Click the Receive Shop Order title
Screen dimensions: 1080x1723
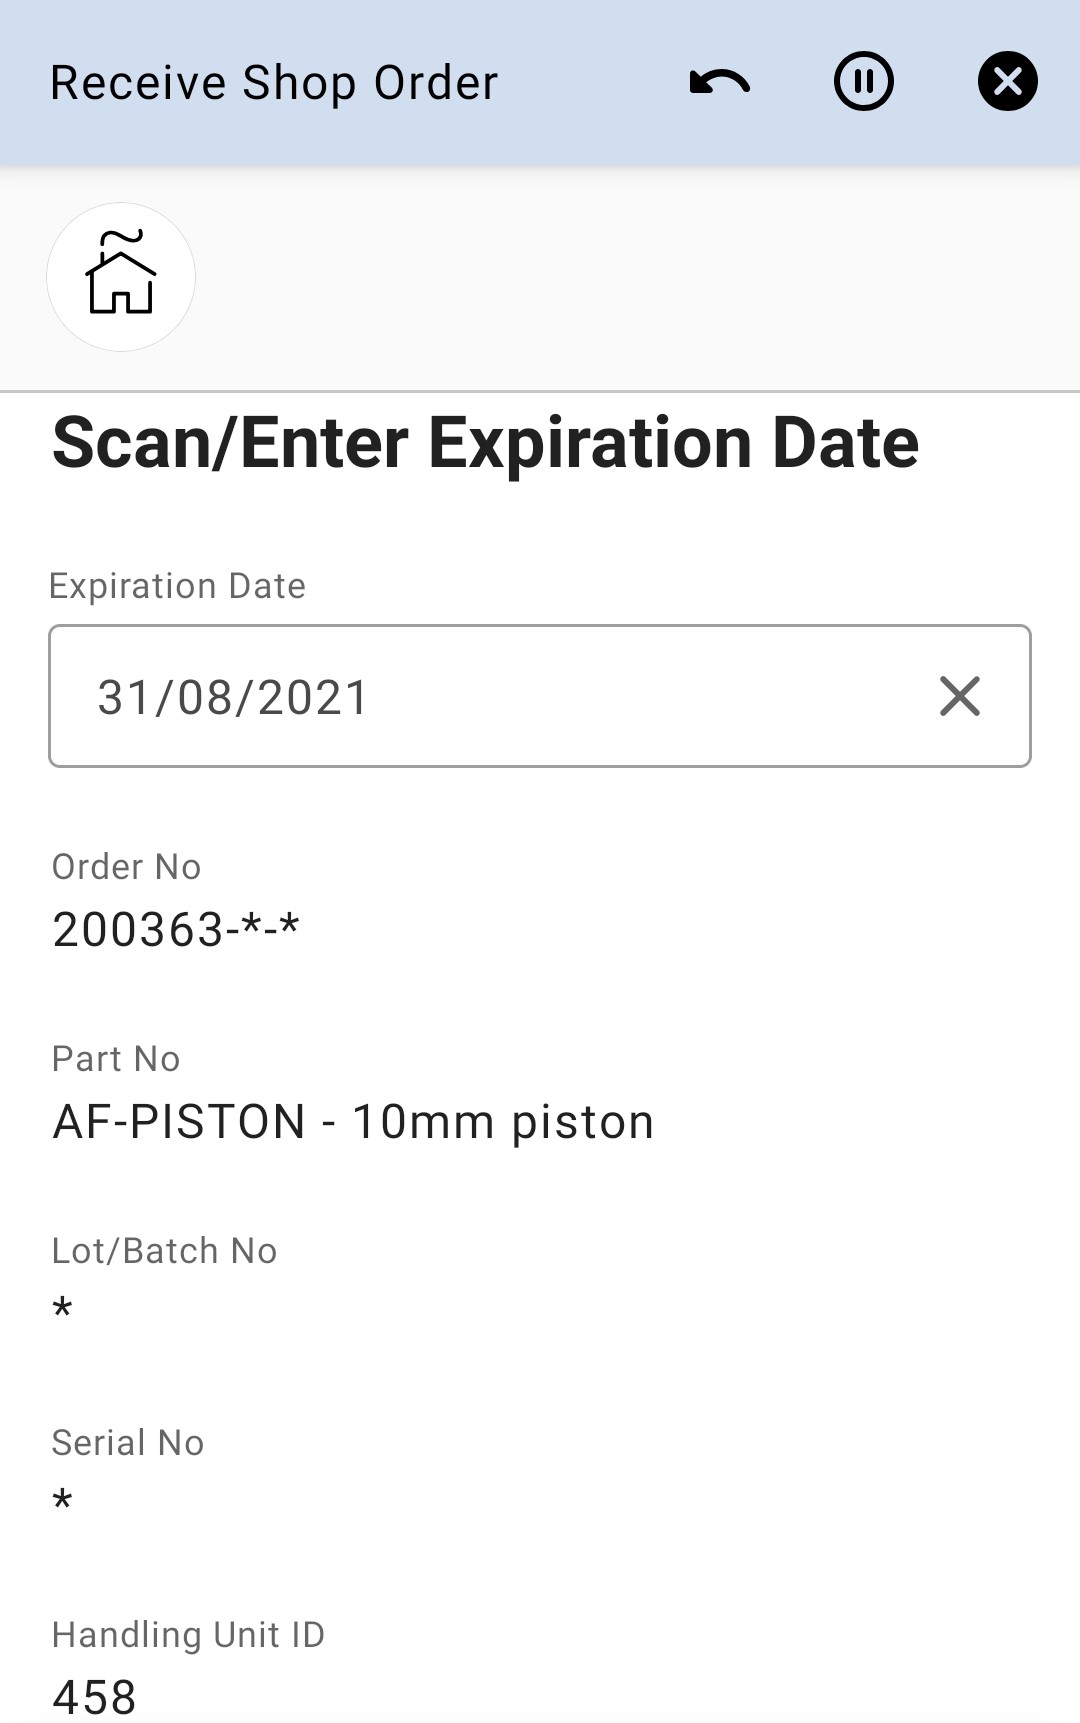274,83
